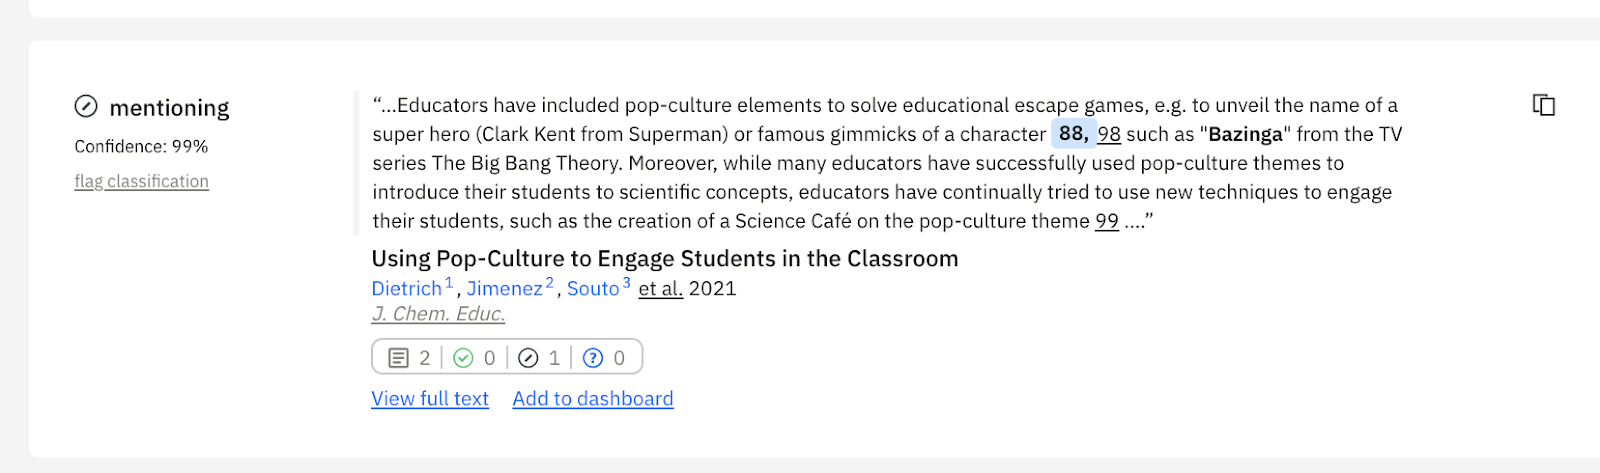Open author Dietrich's profile link
Screen dimensions: 1600x473
[x=406, y=289]
